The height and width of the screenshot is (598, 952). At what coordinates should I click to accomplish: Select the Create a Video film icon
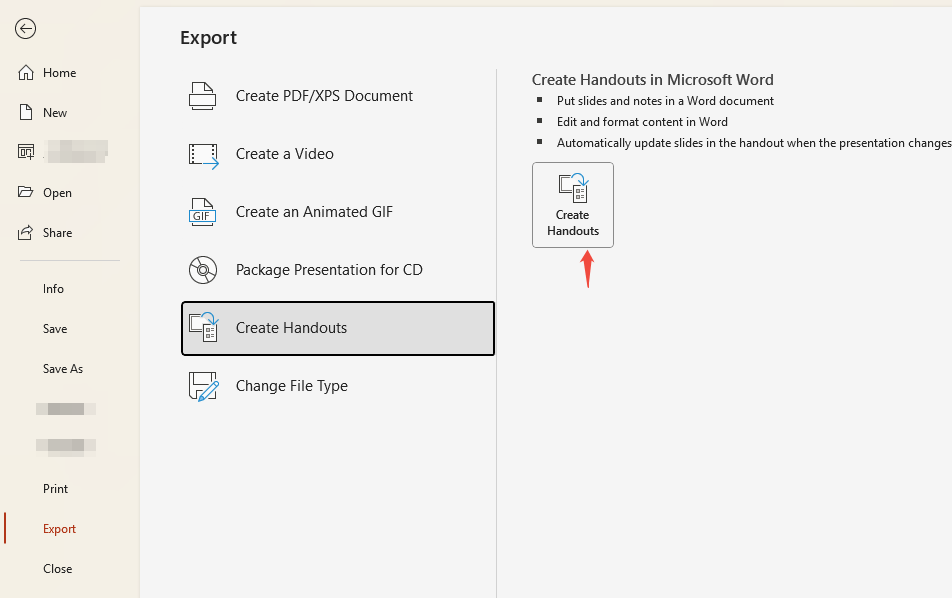203,154
